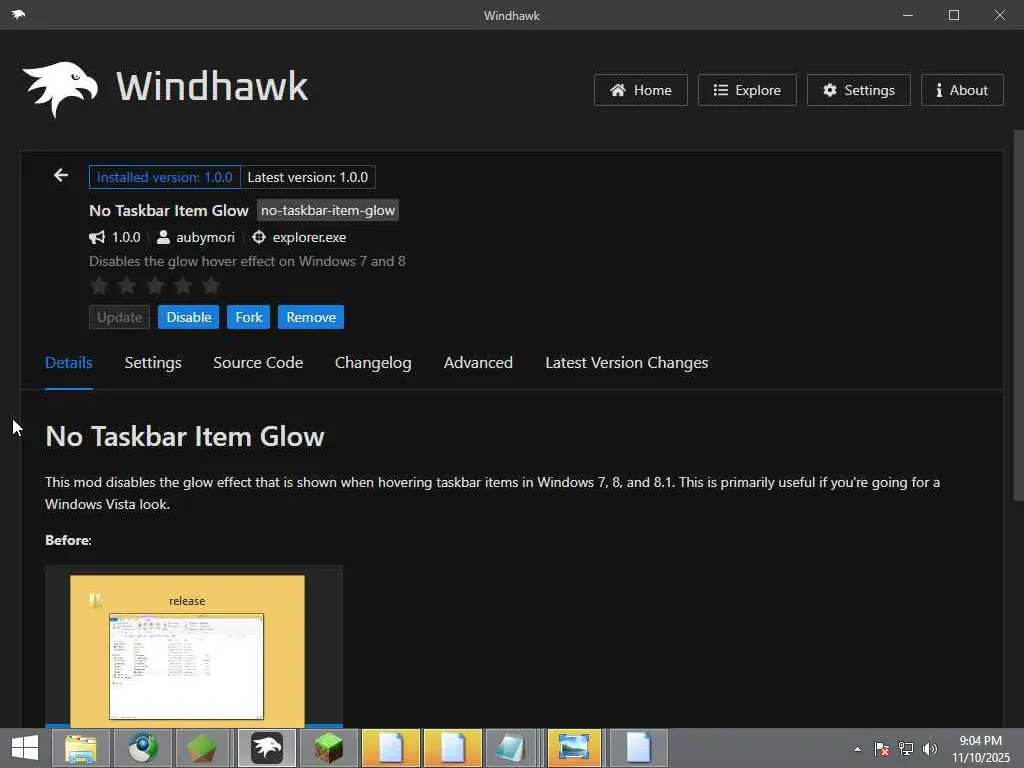Open the Explore mods page
The height and width of the screenshot is (768, 1024).
747,90
